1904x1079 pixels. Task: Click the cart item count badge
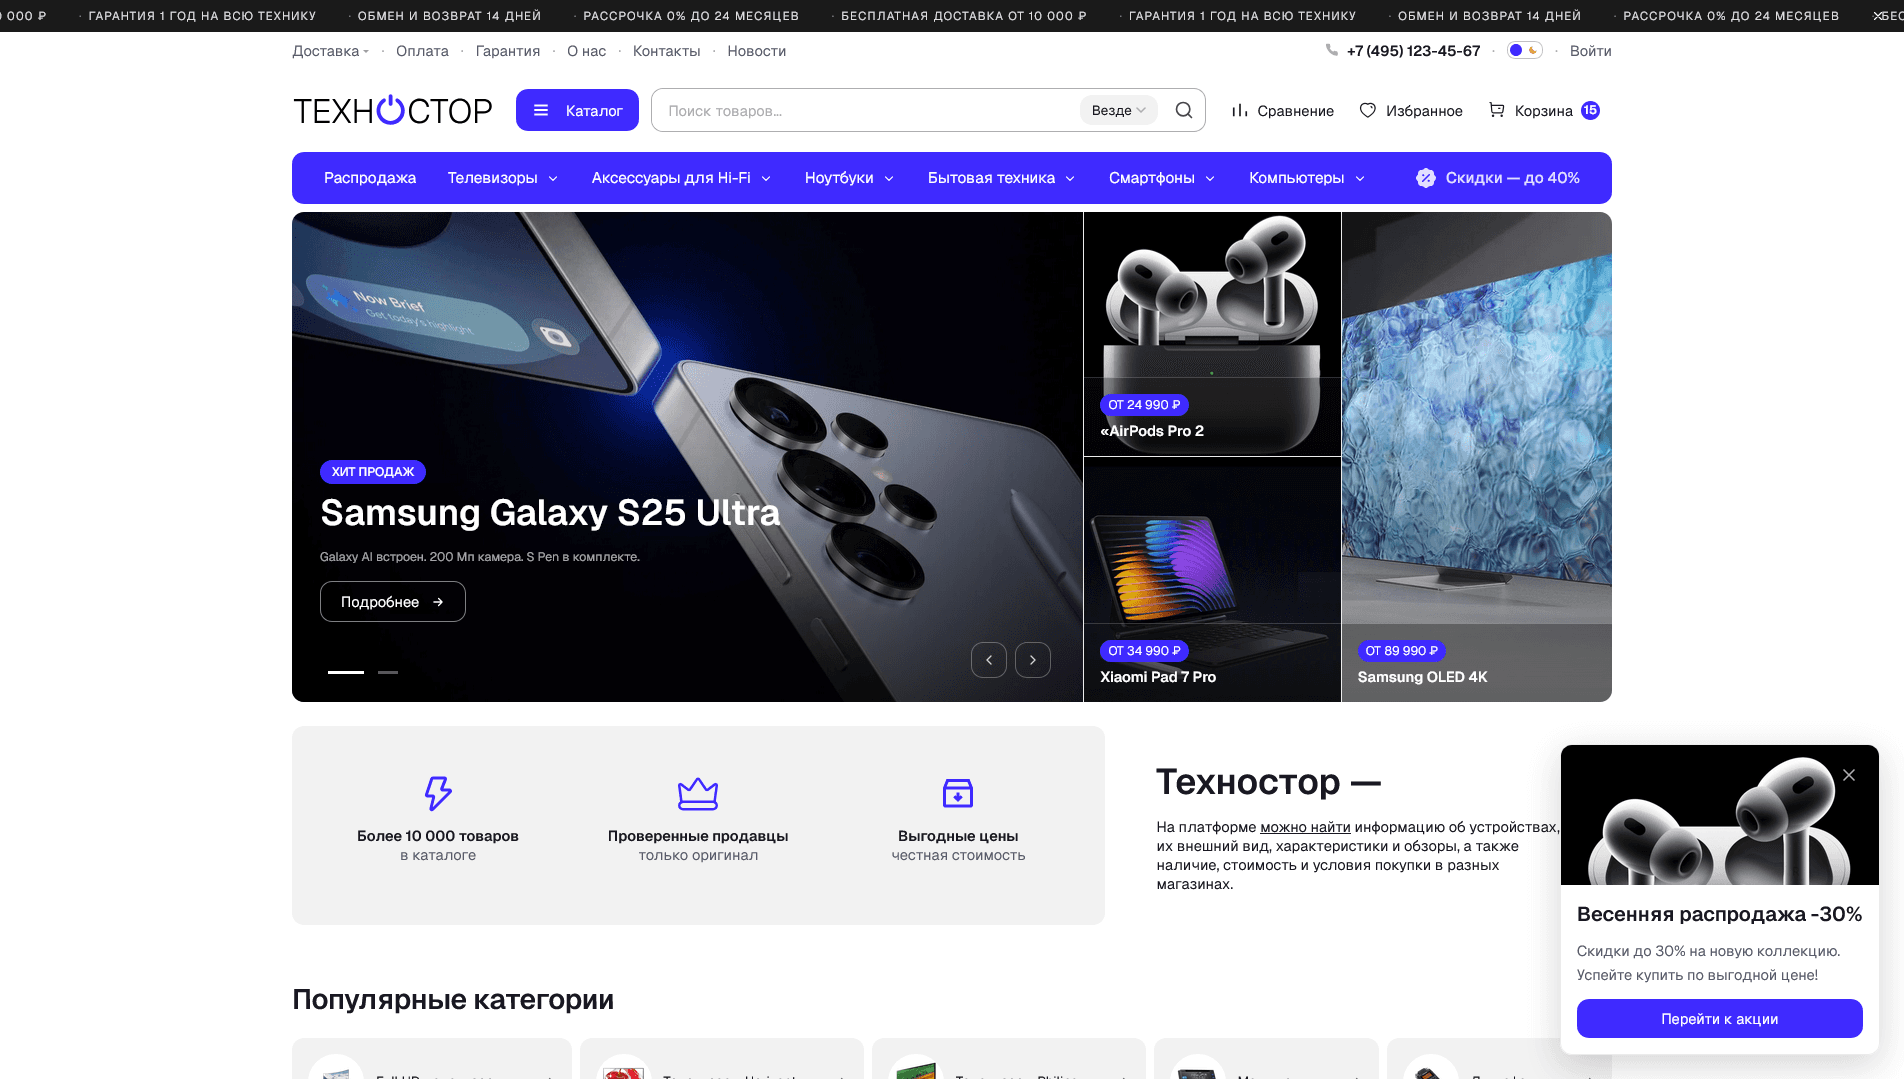click(1590, 110)
